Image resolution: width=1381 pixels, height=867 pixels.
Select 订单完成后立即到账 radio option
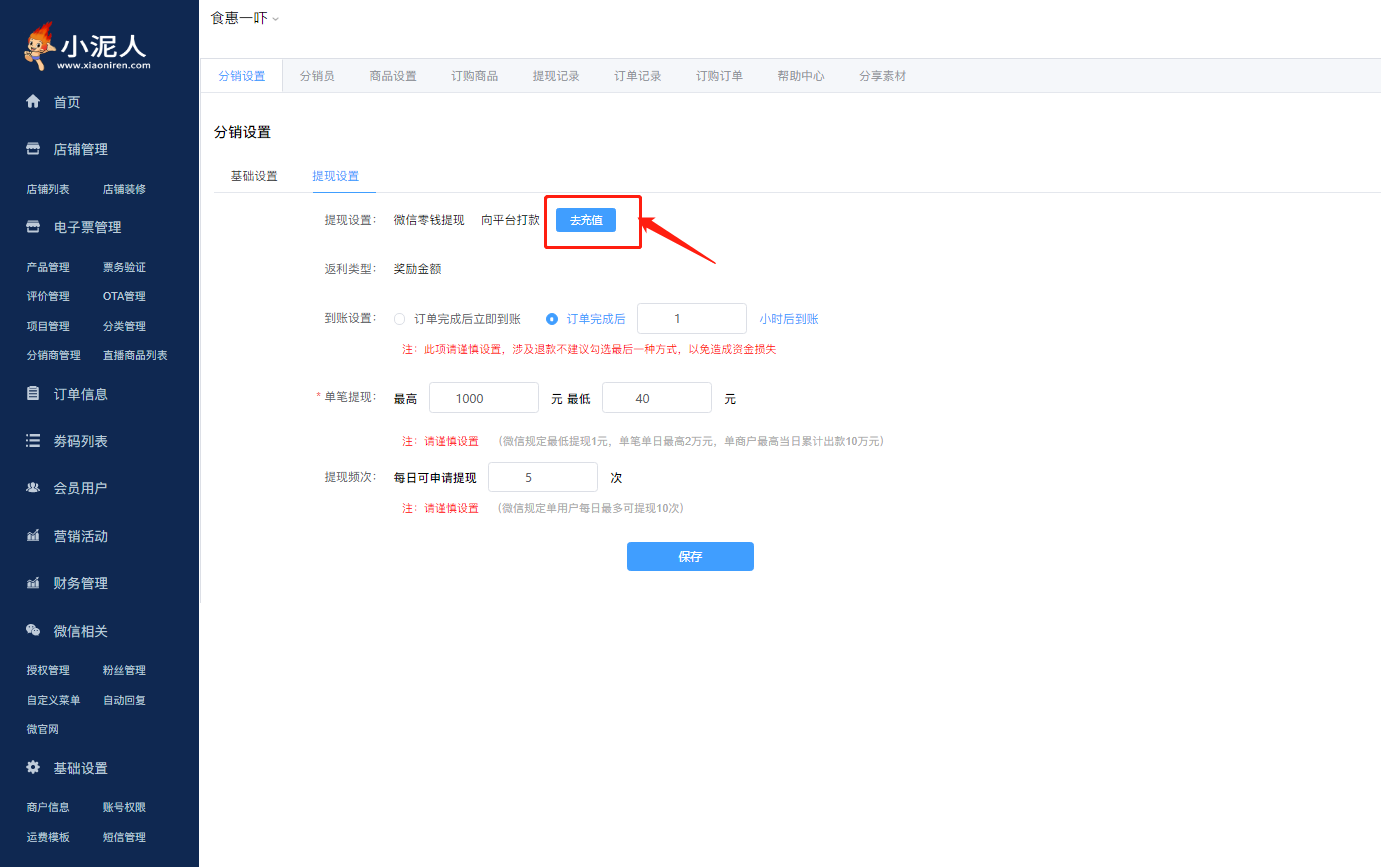tap(400, 319)
